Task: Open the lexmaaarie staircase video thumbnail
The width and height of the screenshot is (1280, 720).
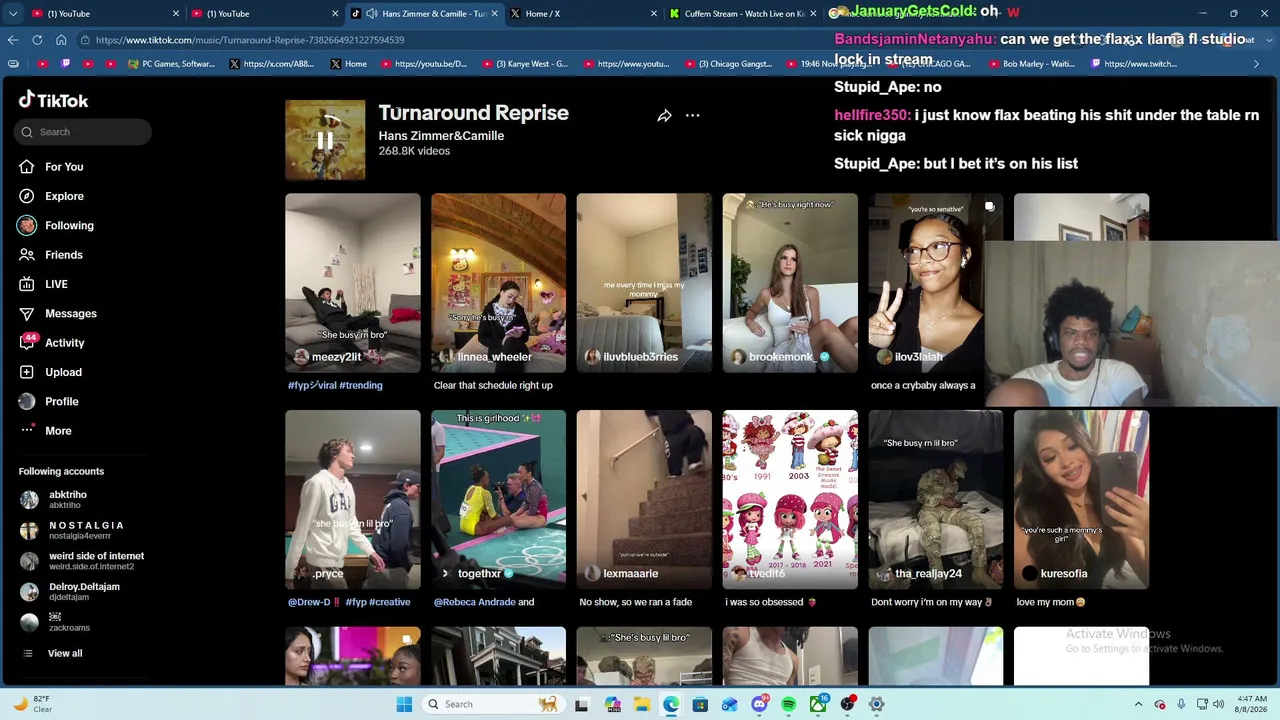Action: click(644, 500)
